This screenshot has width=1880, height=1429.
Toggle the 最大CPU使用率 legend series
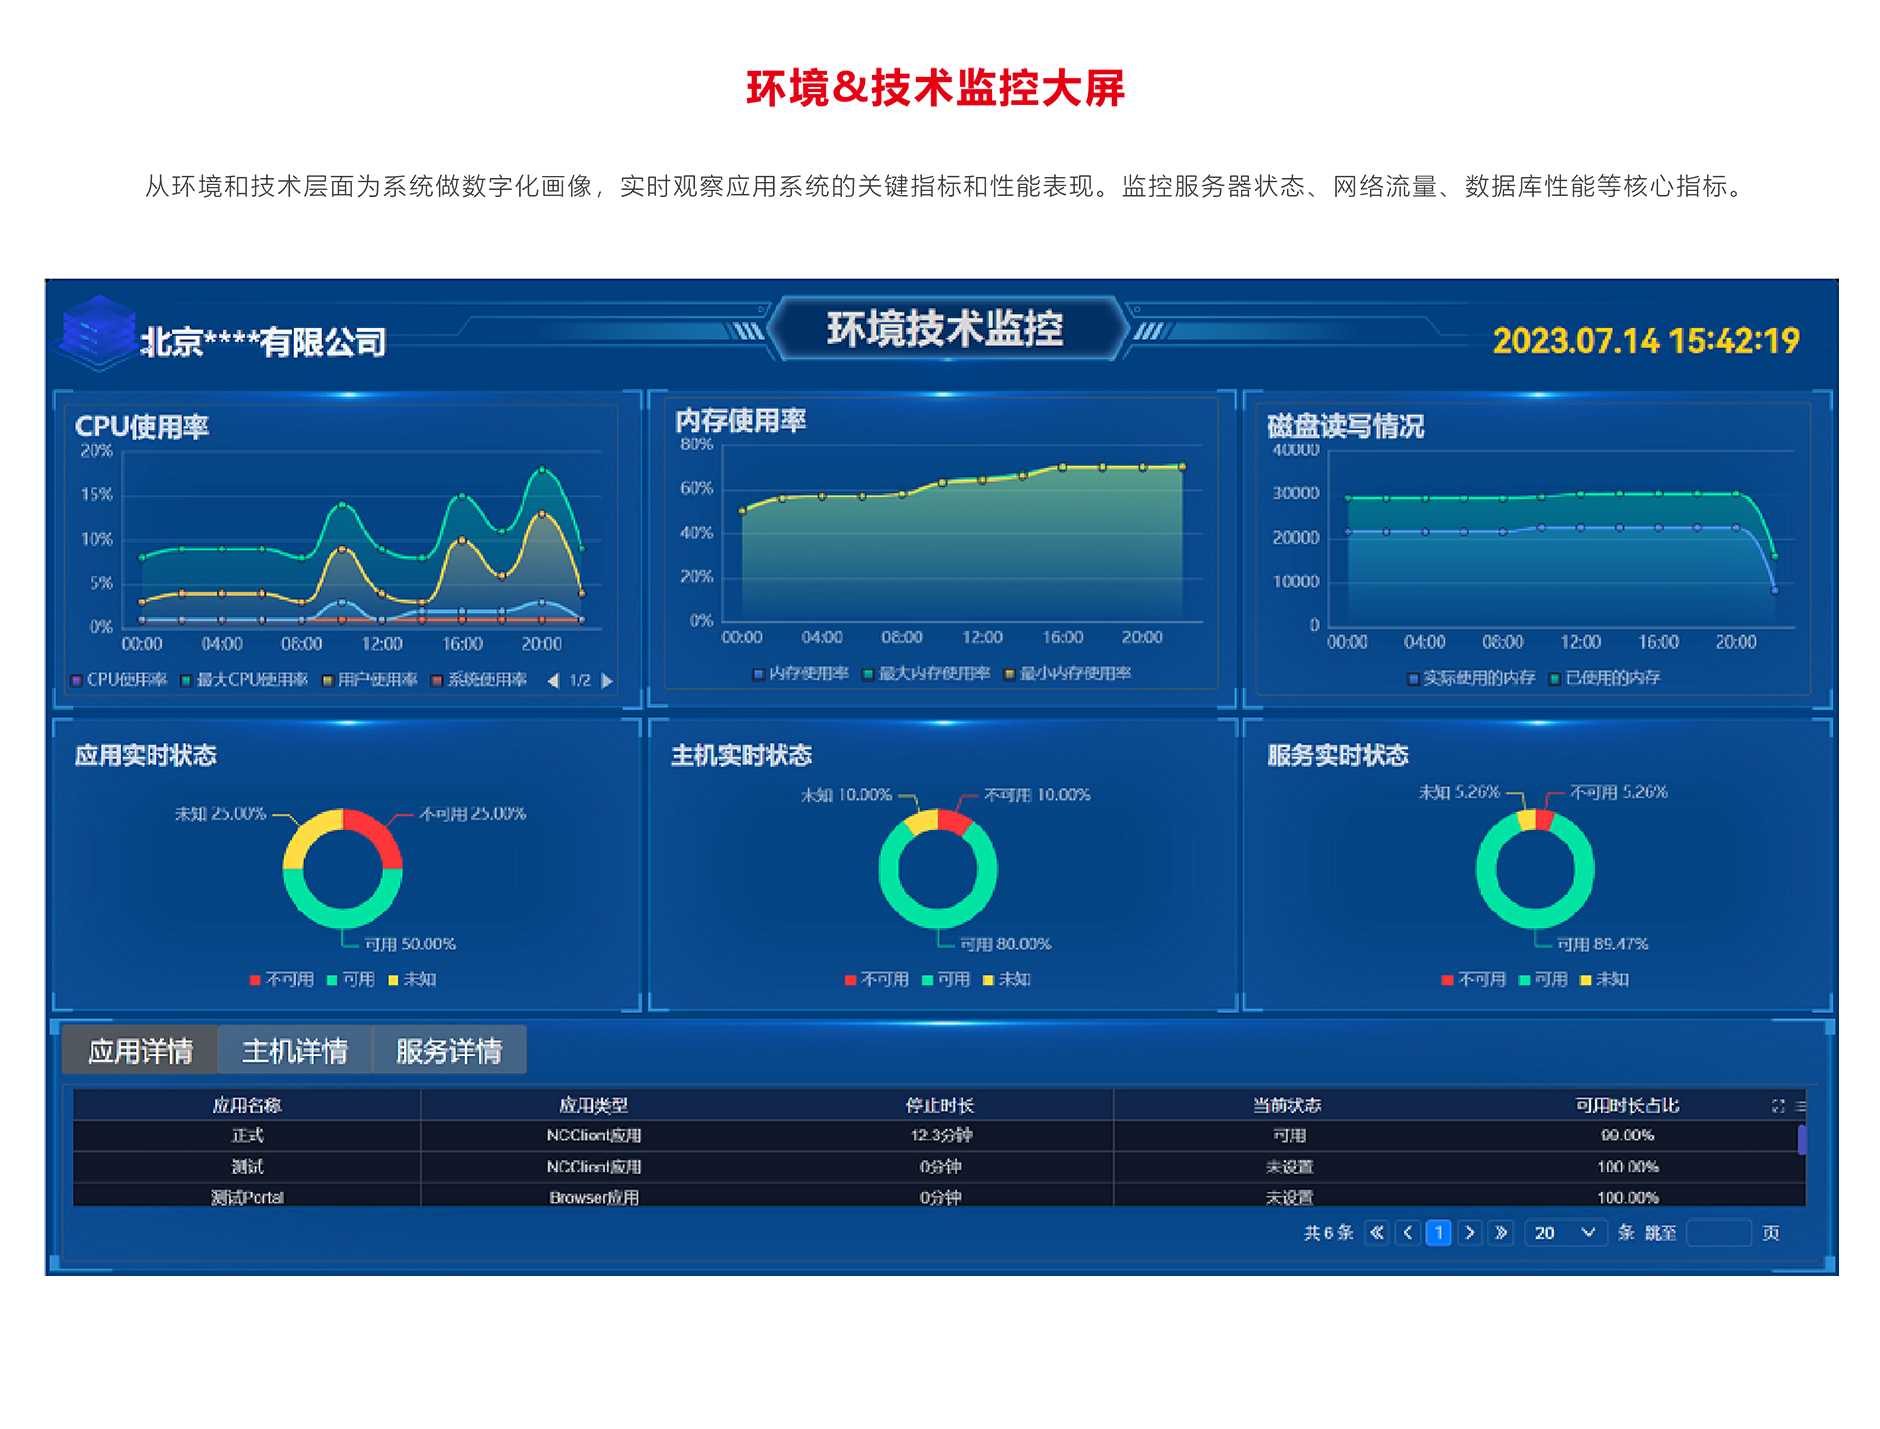[244, 680]
